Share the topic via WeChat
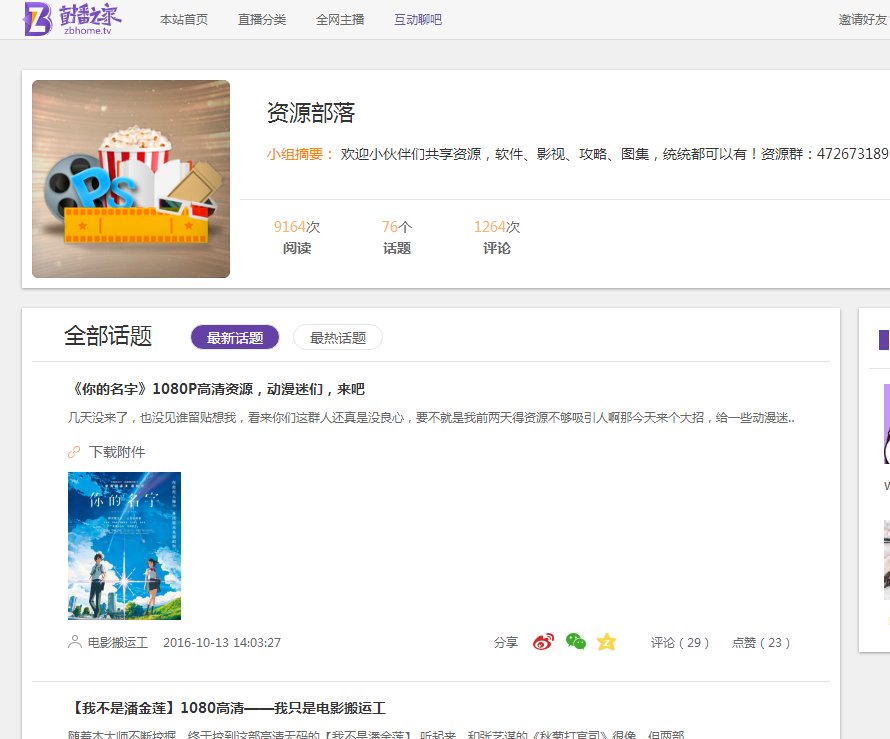Viewport: 890px width, 739px height. tap(574, 642)
